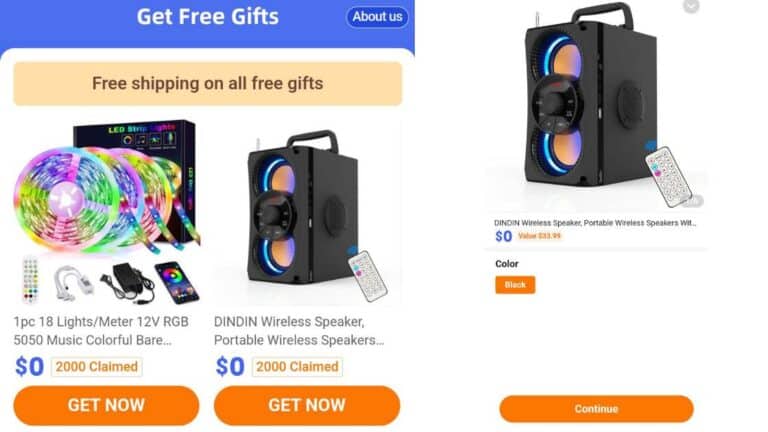Open the speaker image in gifts list
The width and height of the screenshot is (768, 432).
tap(307, 212)
